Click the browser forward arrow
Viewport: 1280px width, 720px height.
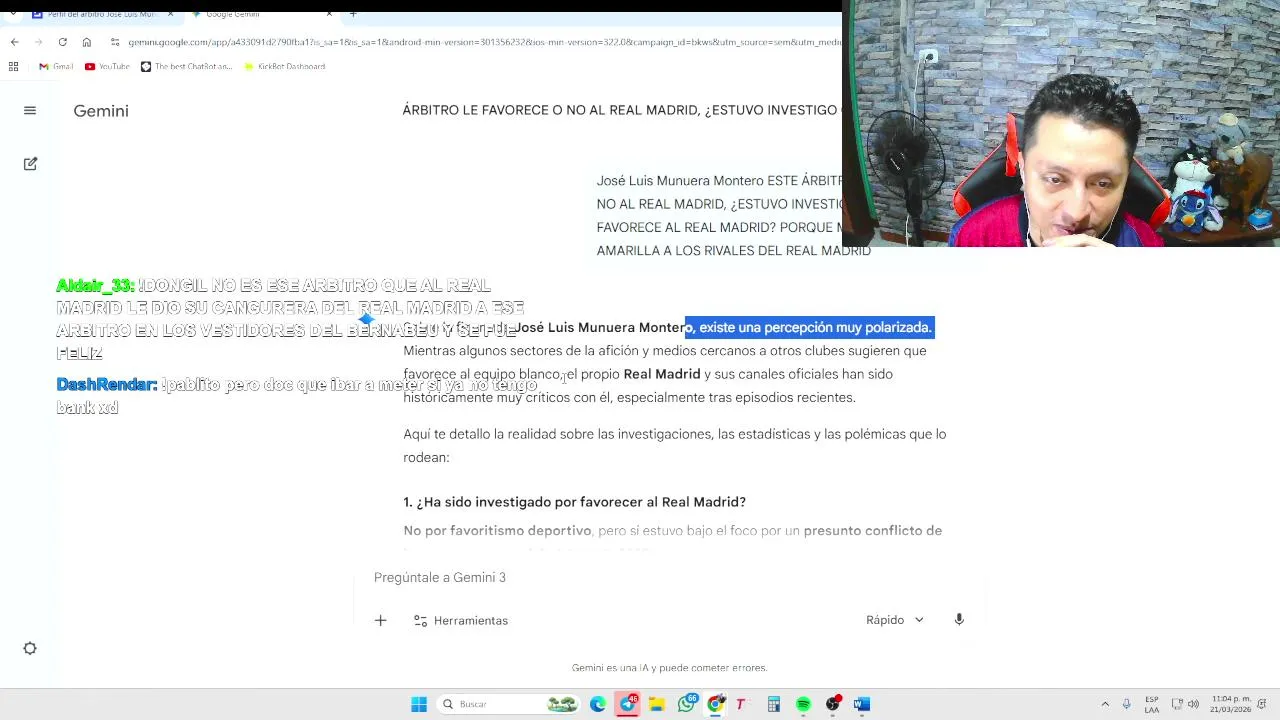(x=38, y=42)
